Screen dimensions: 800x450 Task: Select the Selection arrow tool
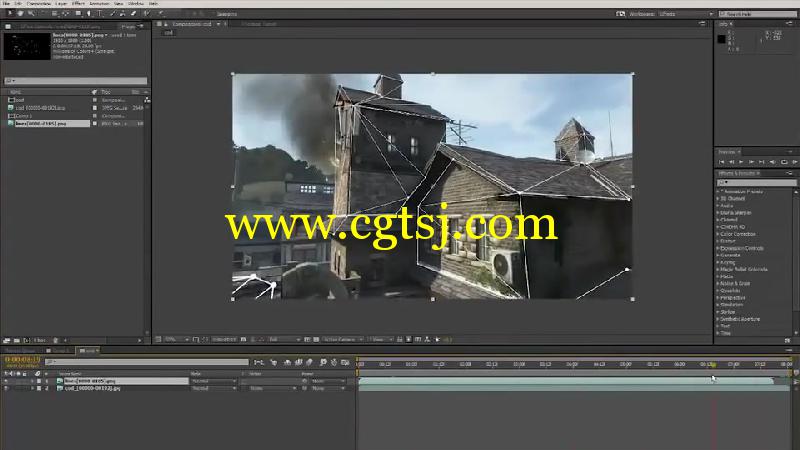tap(10, 14)
